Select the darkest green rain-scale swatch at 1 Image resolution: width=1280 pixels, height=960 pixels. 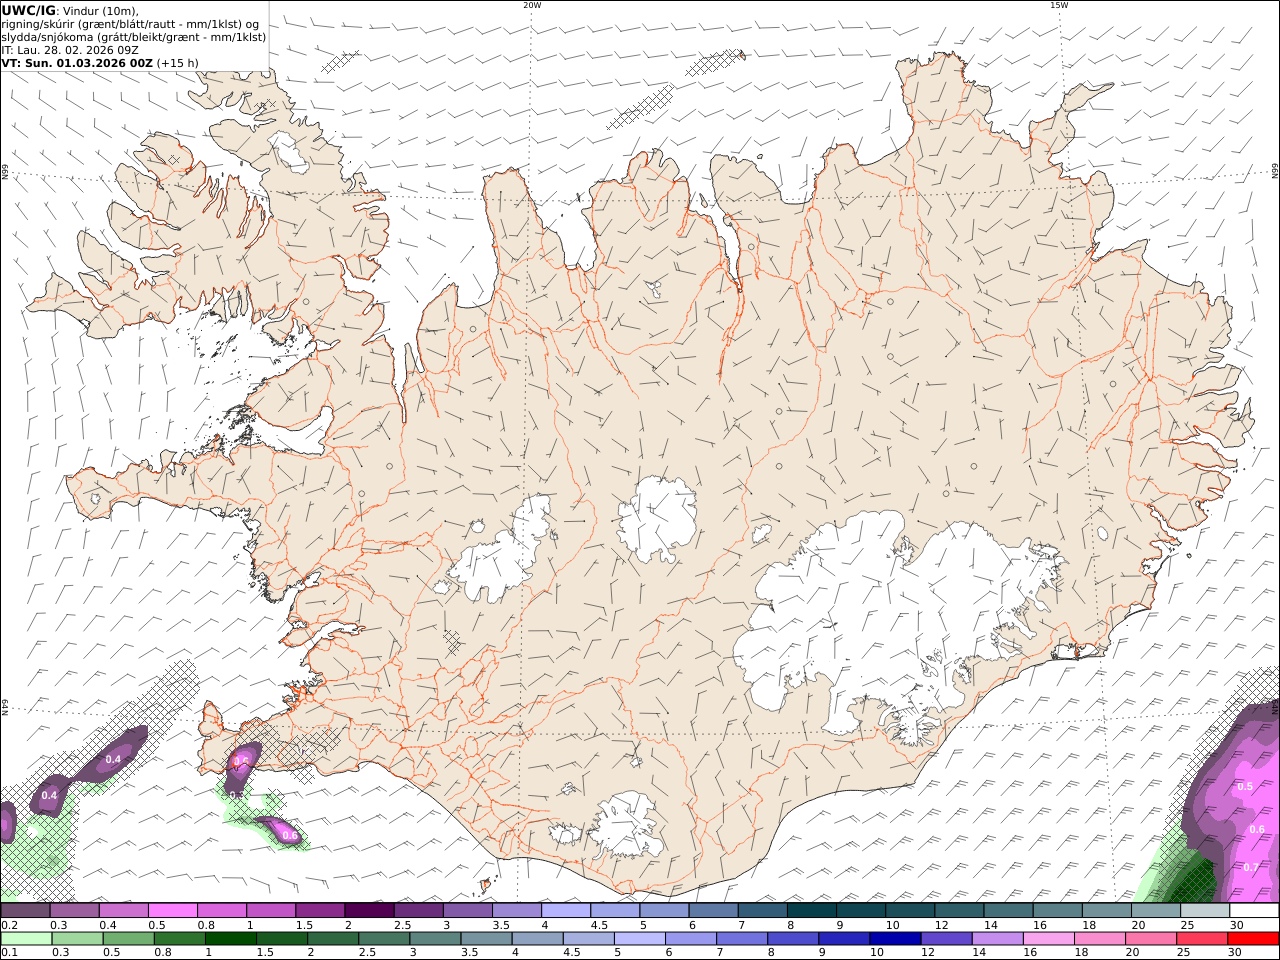pos(230,939)
